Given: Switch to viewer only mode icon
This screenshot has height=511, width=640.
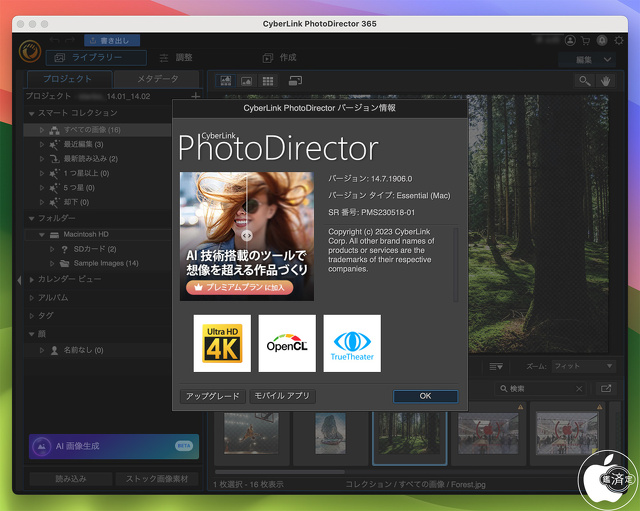Looking at the screenshot, I should point(247,81).
